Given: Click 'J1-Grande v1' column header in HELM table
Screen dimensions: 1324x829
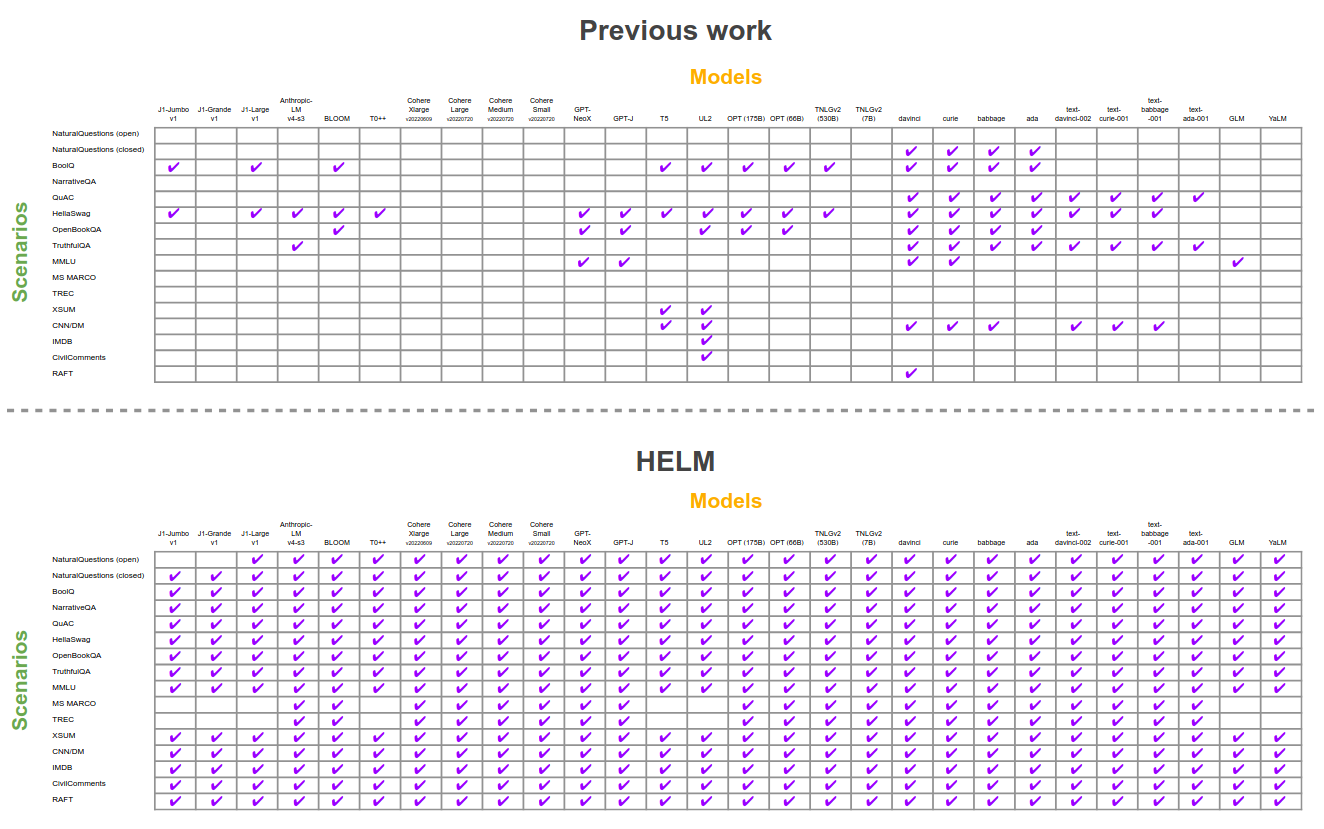Looking at the screenshot, I should point(214,538).
